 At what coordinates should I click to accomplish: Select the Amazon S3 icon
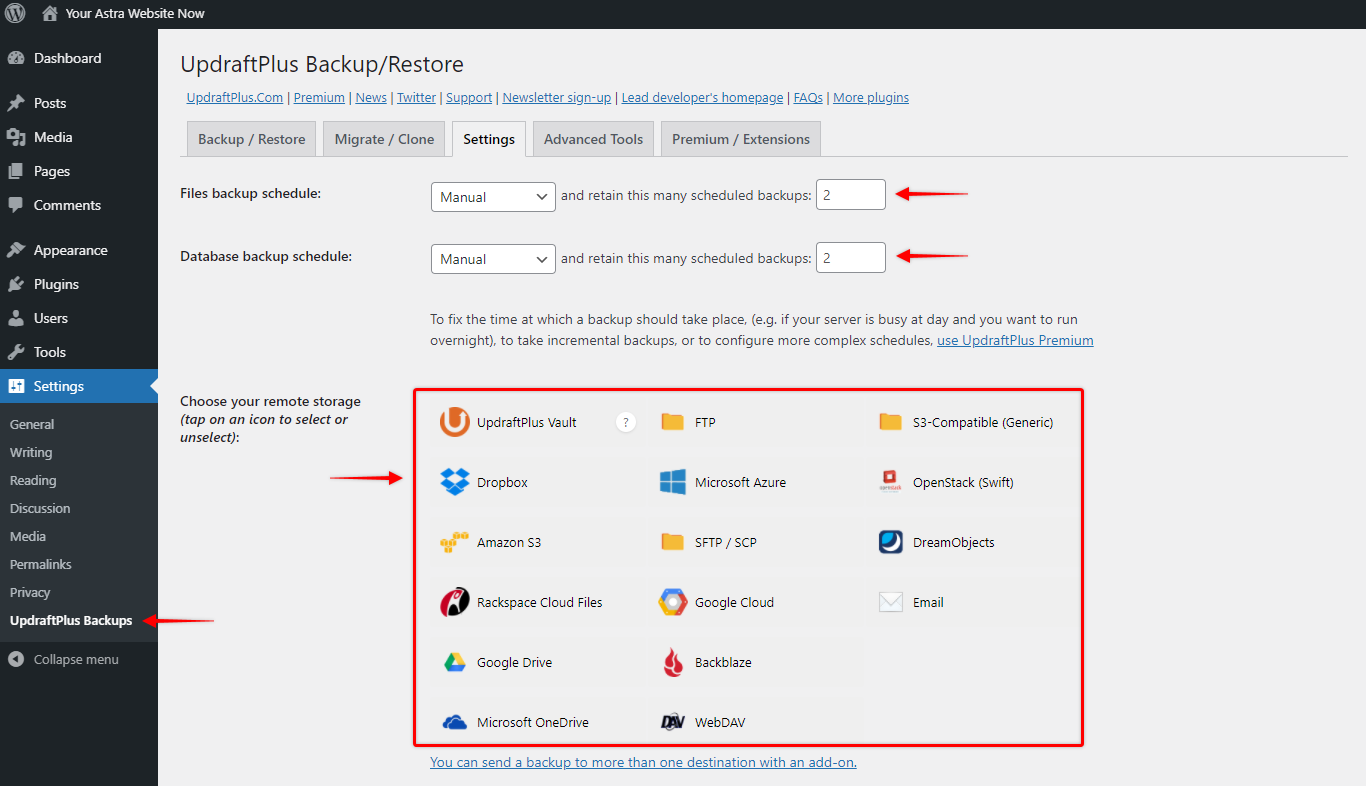(x=455, y=542)
